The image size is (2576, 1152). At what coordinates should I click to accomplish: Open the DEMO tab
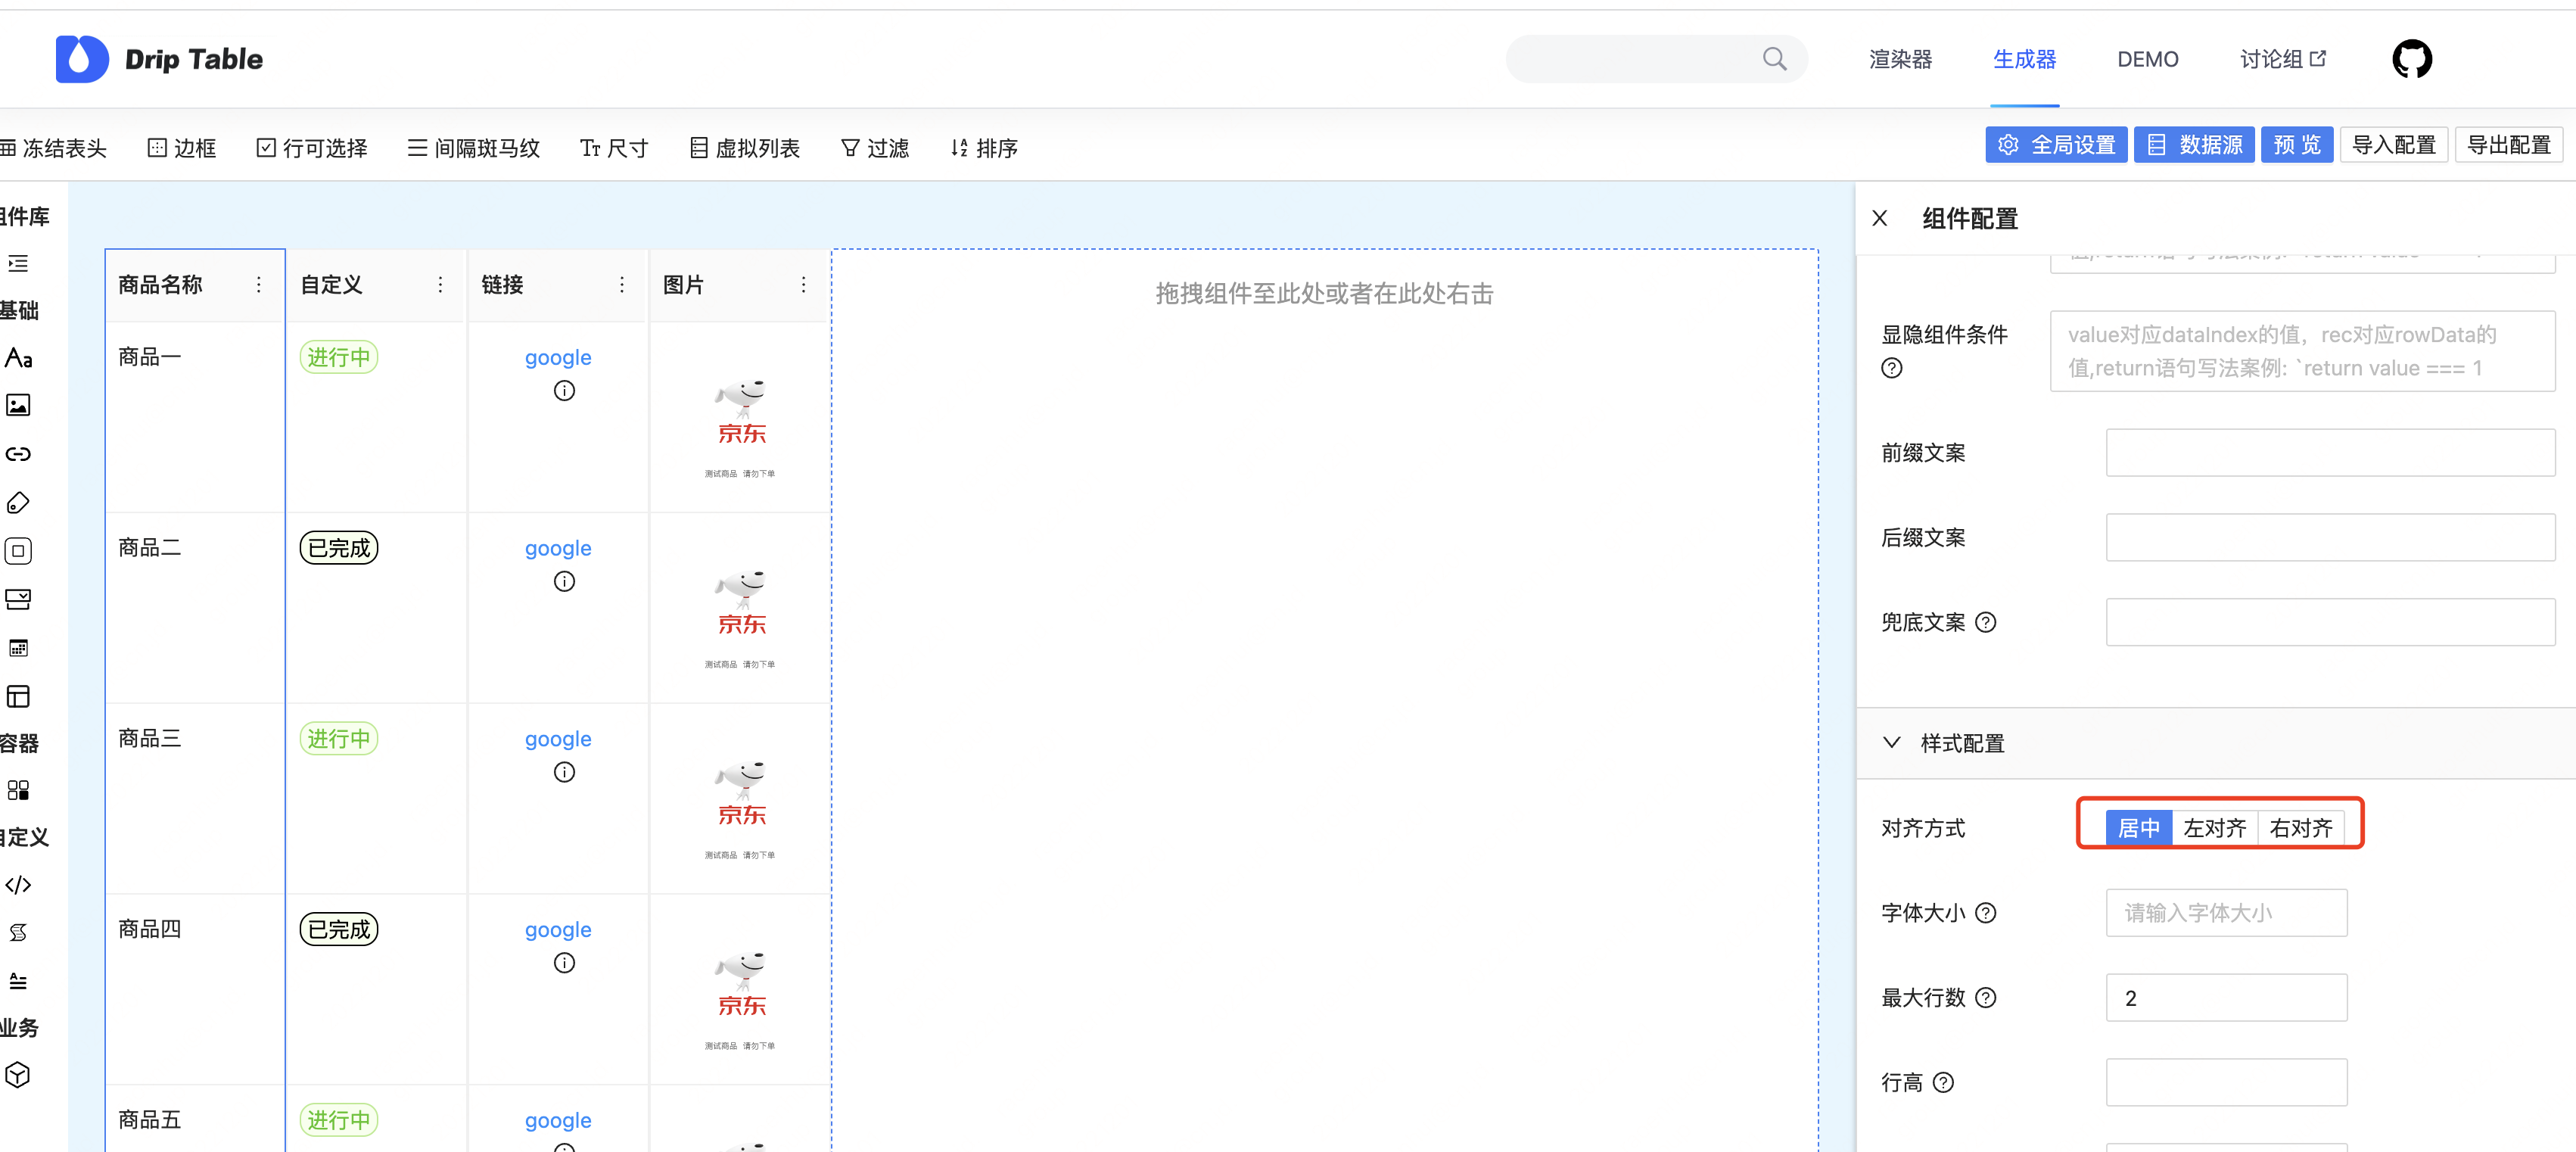tap(2147, 58)
